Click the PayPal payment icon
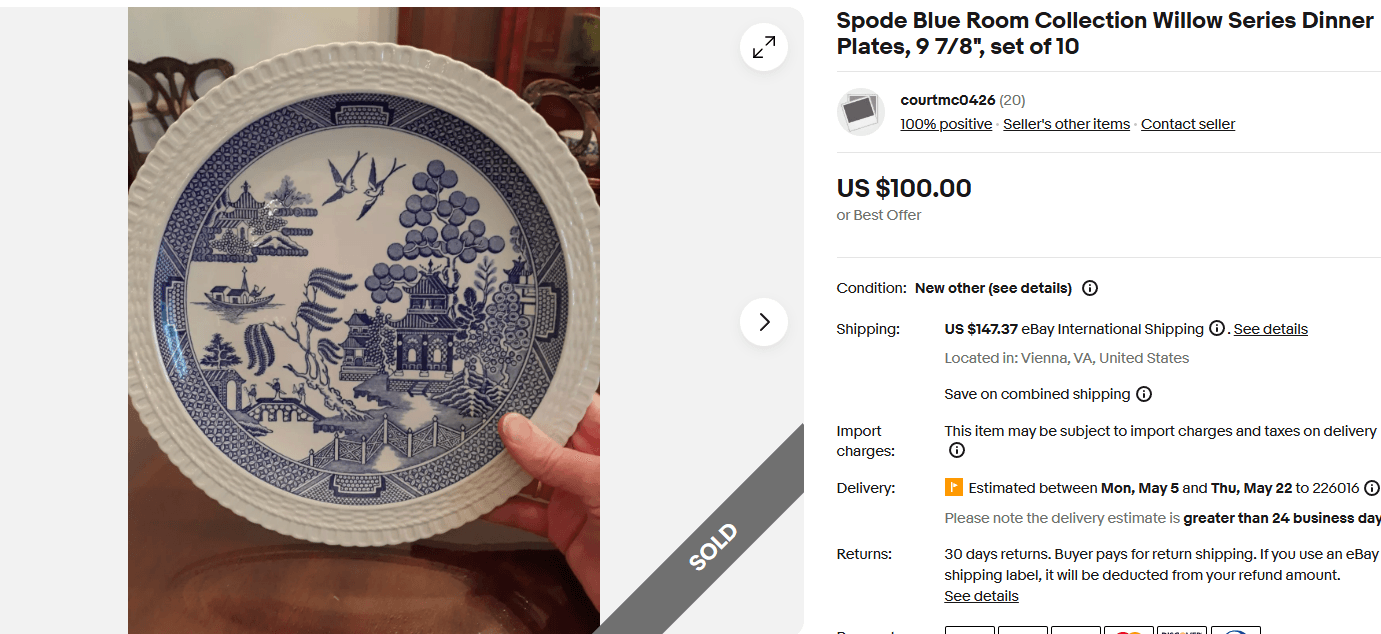1381x634 pixels. (x=1236, y=630)
